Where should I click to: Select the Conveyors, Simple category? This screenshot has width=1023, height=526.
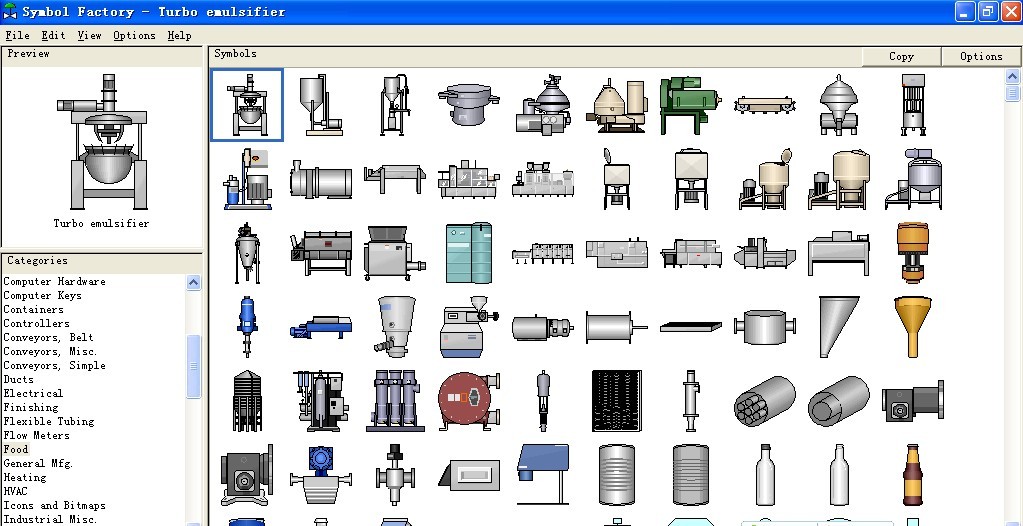(x=54, y=365)
